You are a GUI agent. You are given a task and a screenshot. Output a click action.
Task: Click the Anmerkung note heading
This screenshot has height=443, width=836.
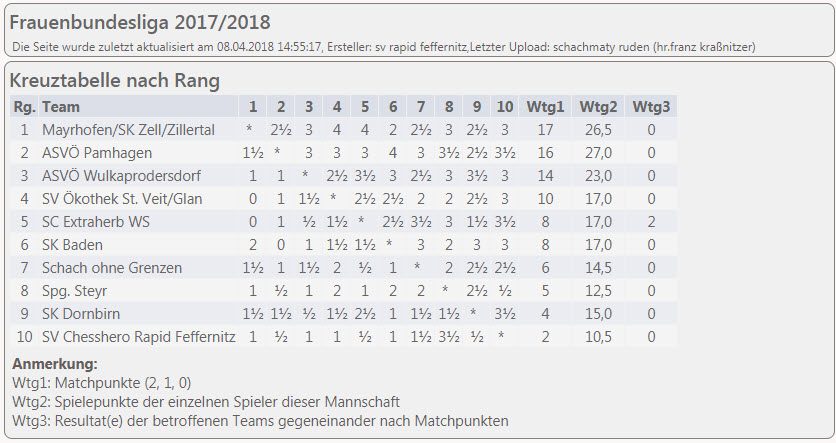pos(54,364)
